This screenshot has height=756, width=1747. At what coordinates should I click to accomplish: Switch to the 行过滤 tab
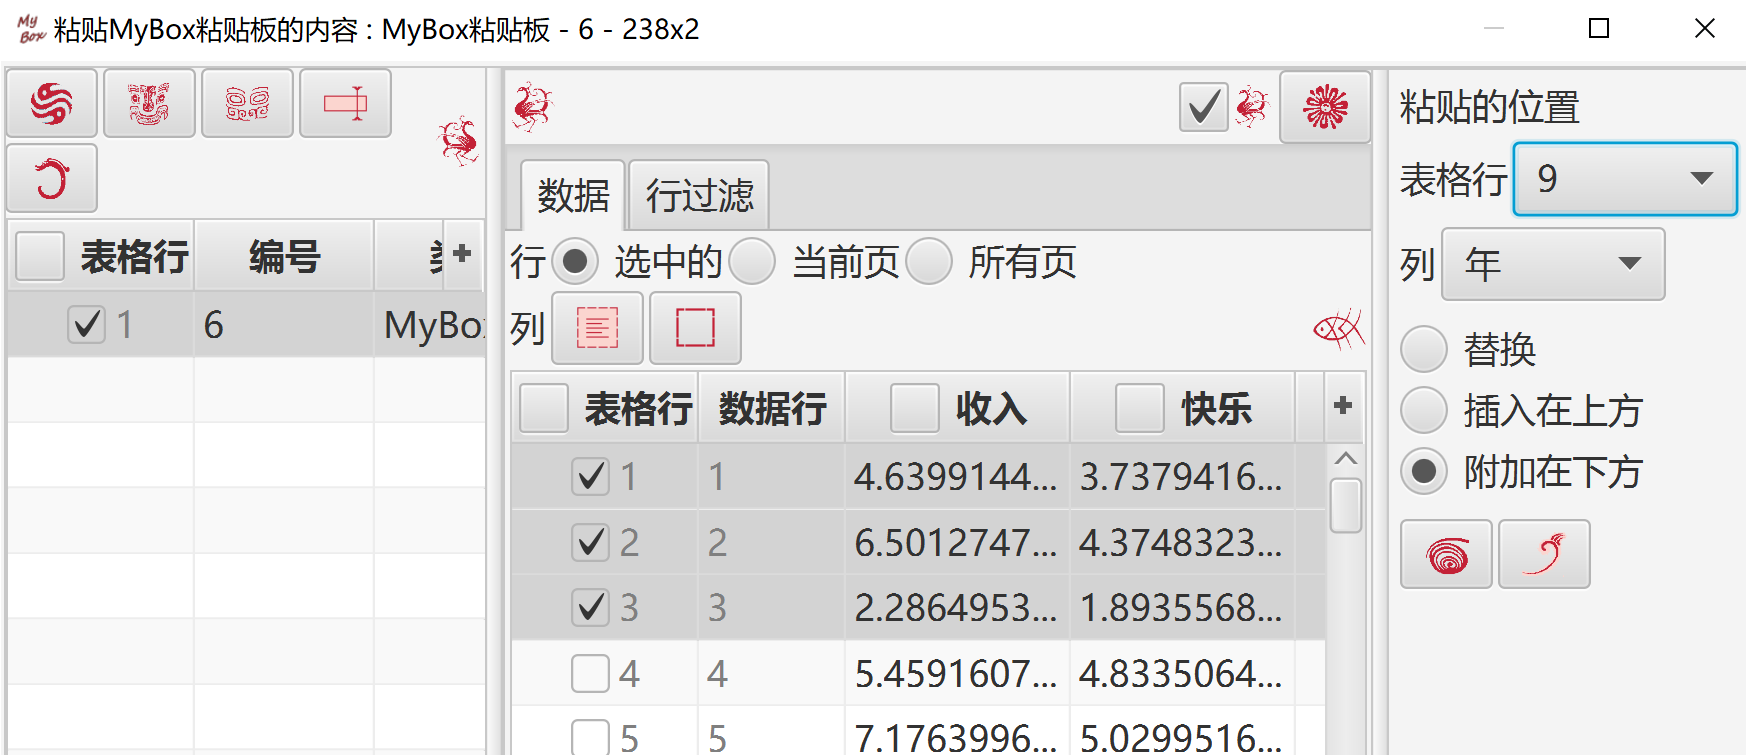699,196
